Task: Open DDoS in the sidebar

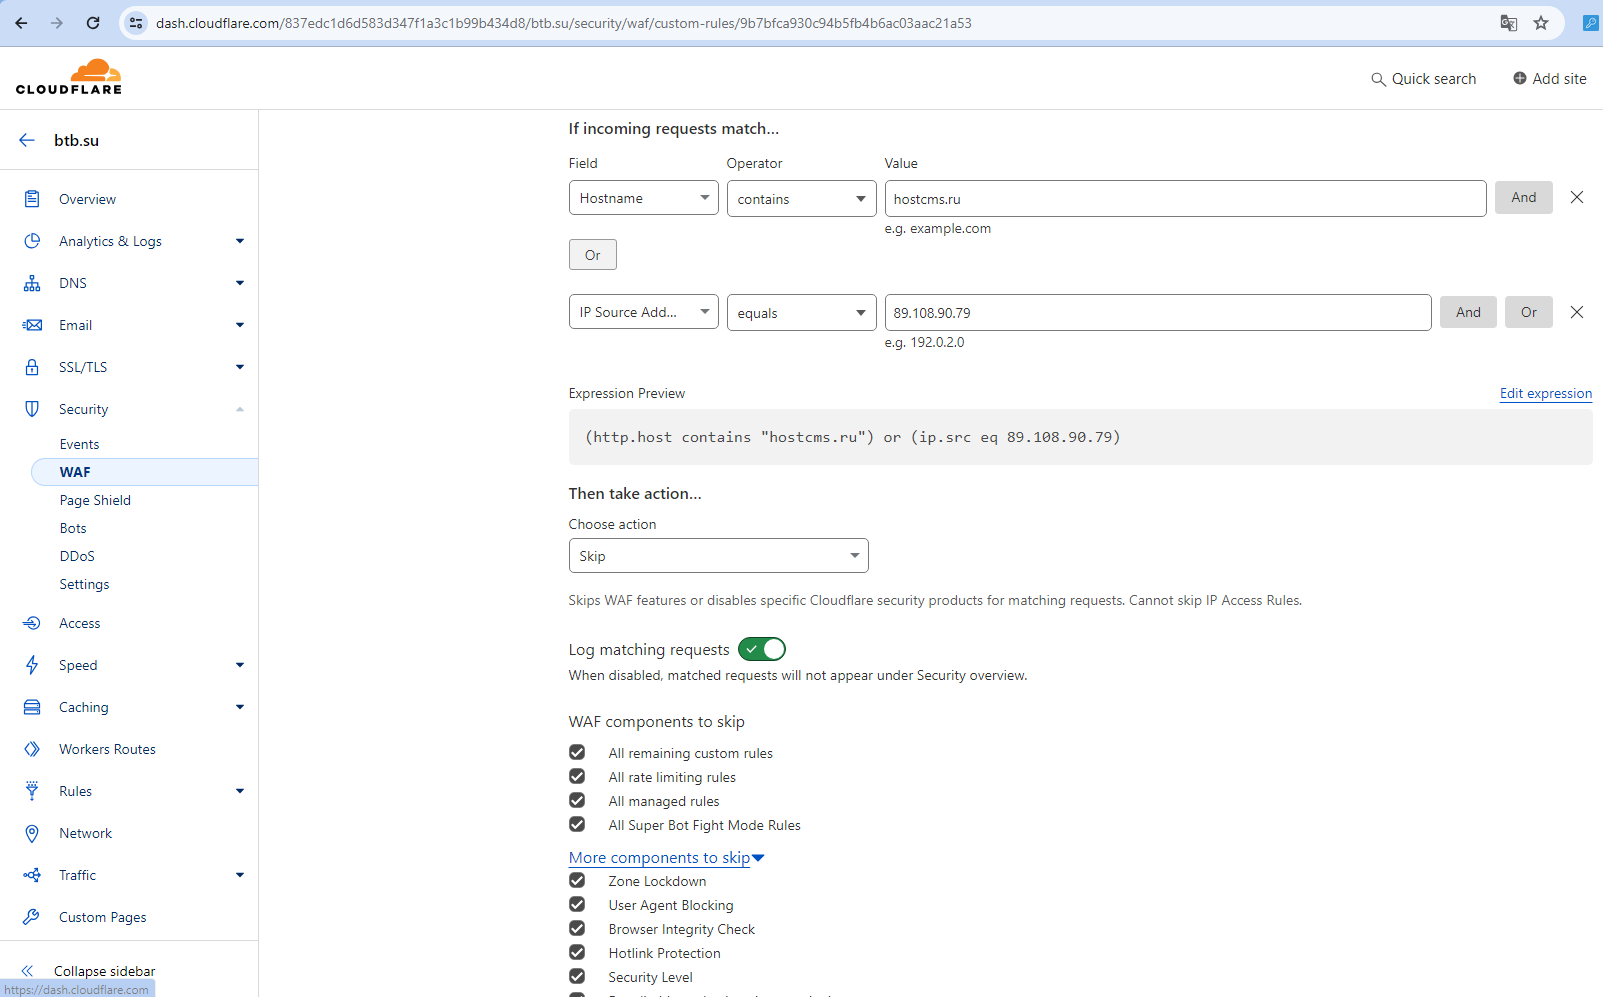Action: click(x=77, y=556)
